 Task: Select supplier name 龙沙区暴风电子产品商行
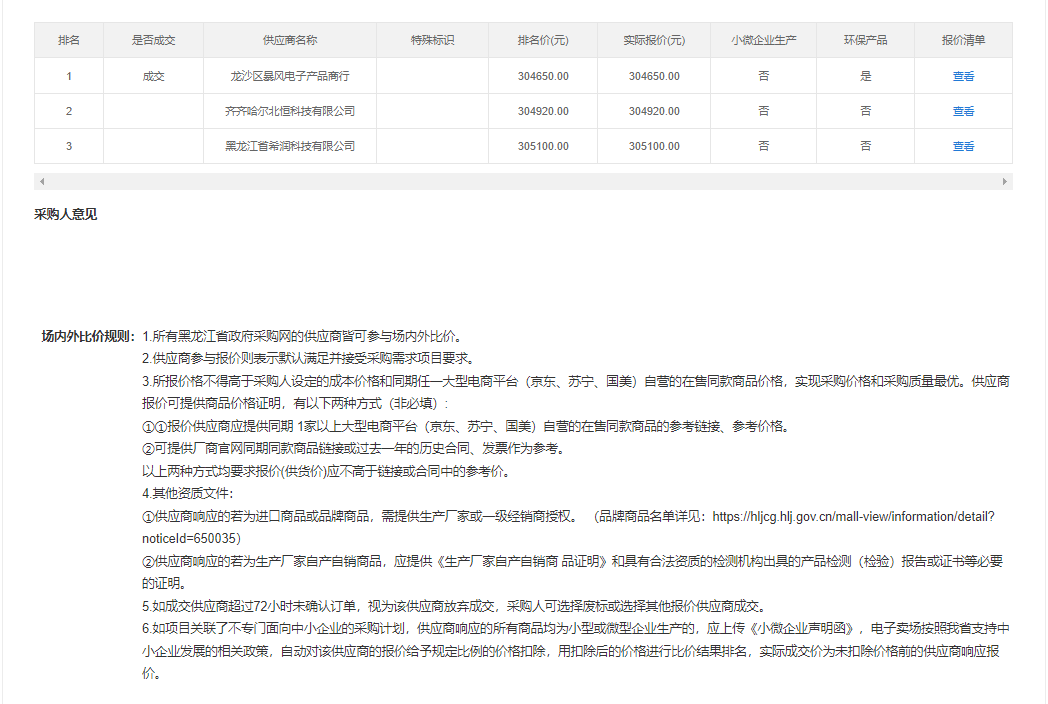pos(290,76)
